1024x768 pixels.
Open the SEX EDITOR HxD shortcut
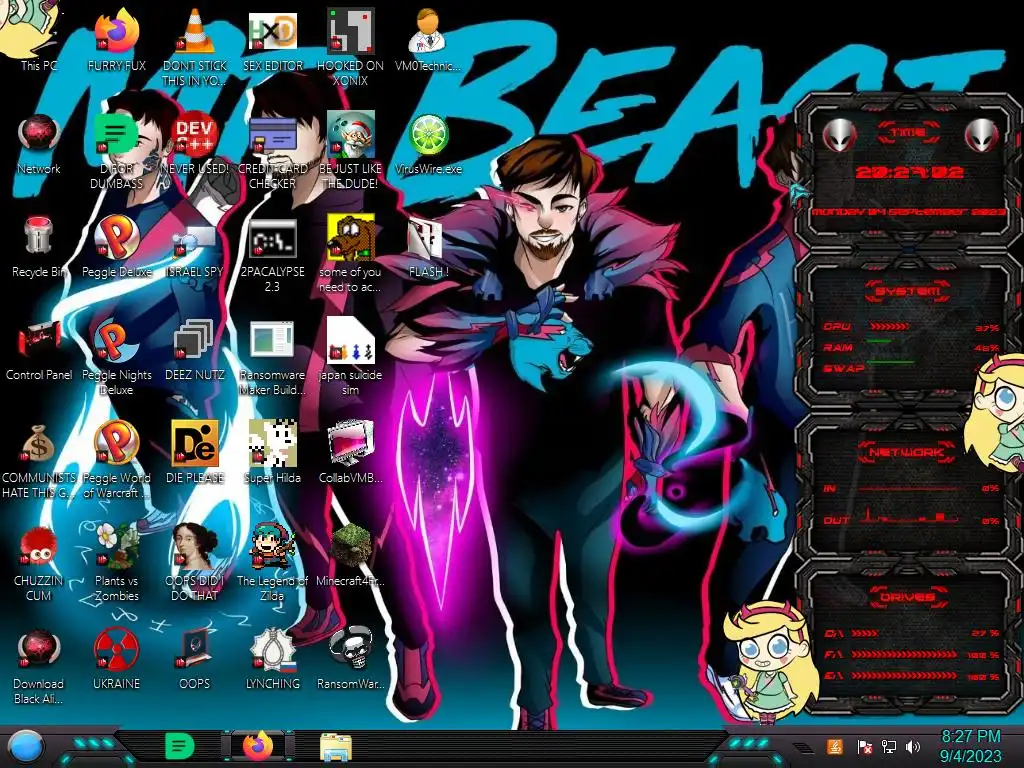point(272,39)
